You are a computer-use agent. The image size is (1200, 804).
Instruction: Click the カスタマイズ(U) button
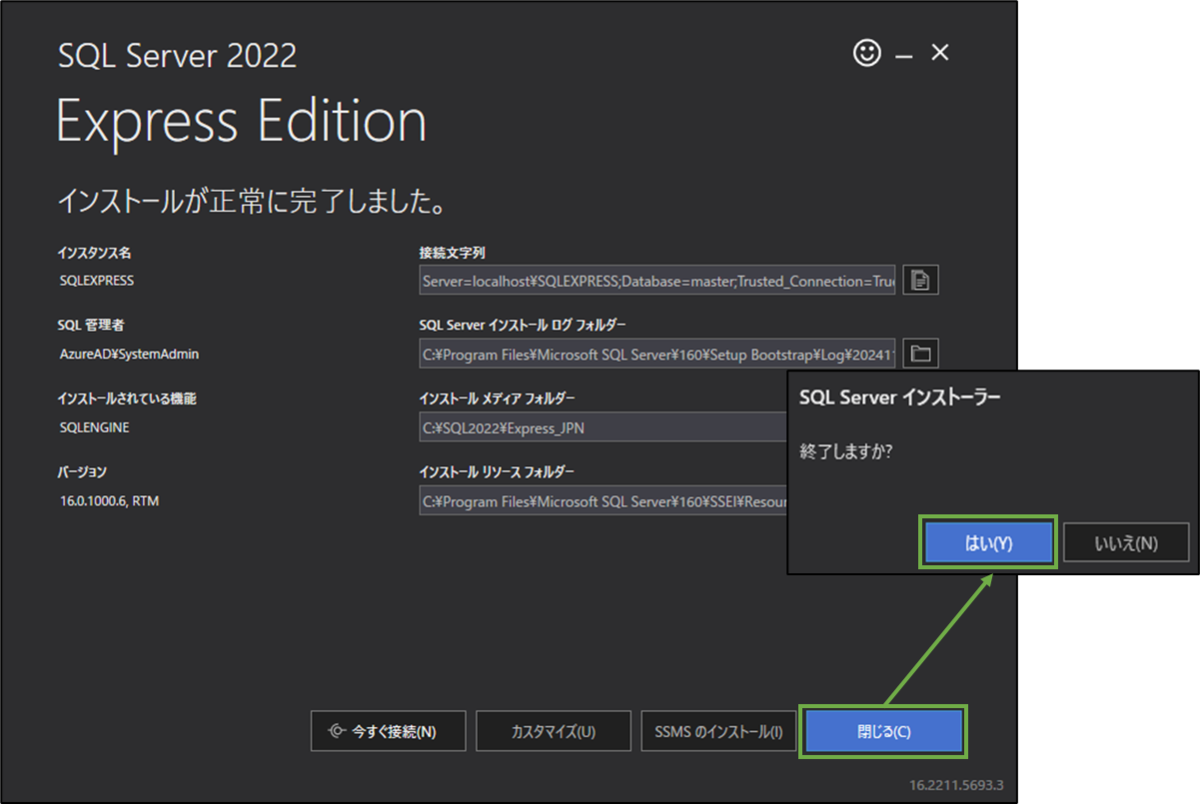[553, 731]
